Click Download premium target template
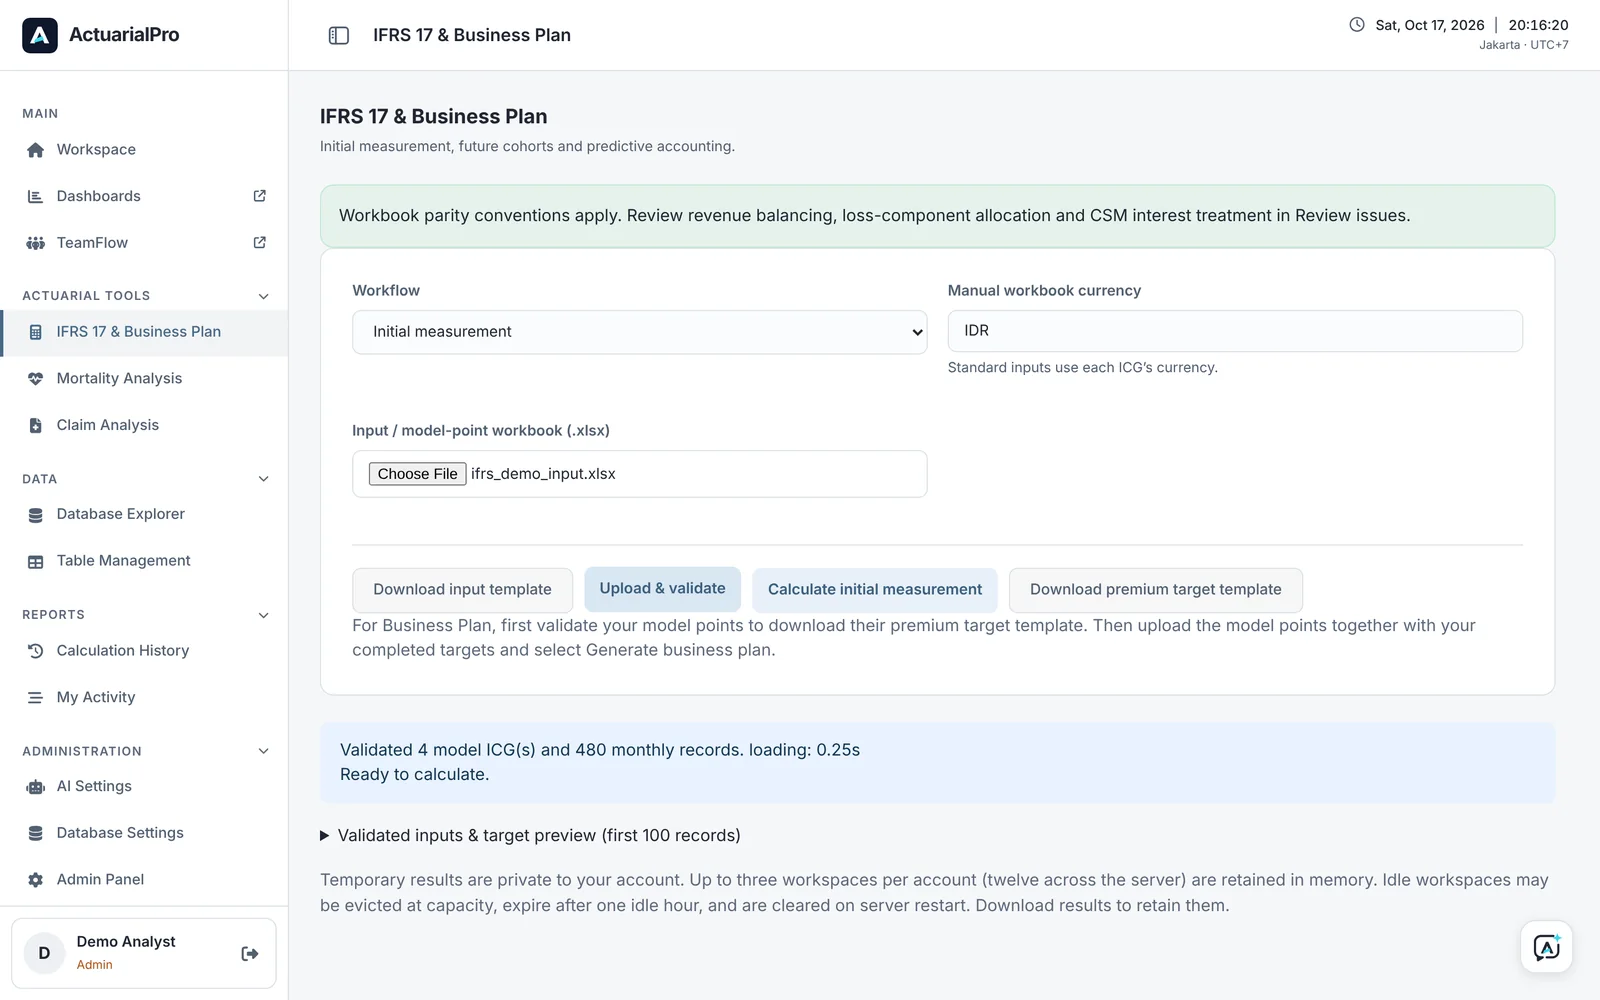1600x1000 pixels. point(1155,590)
